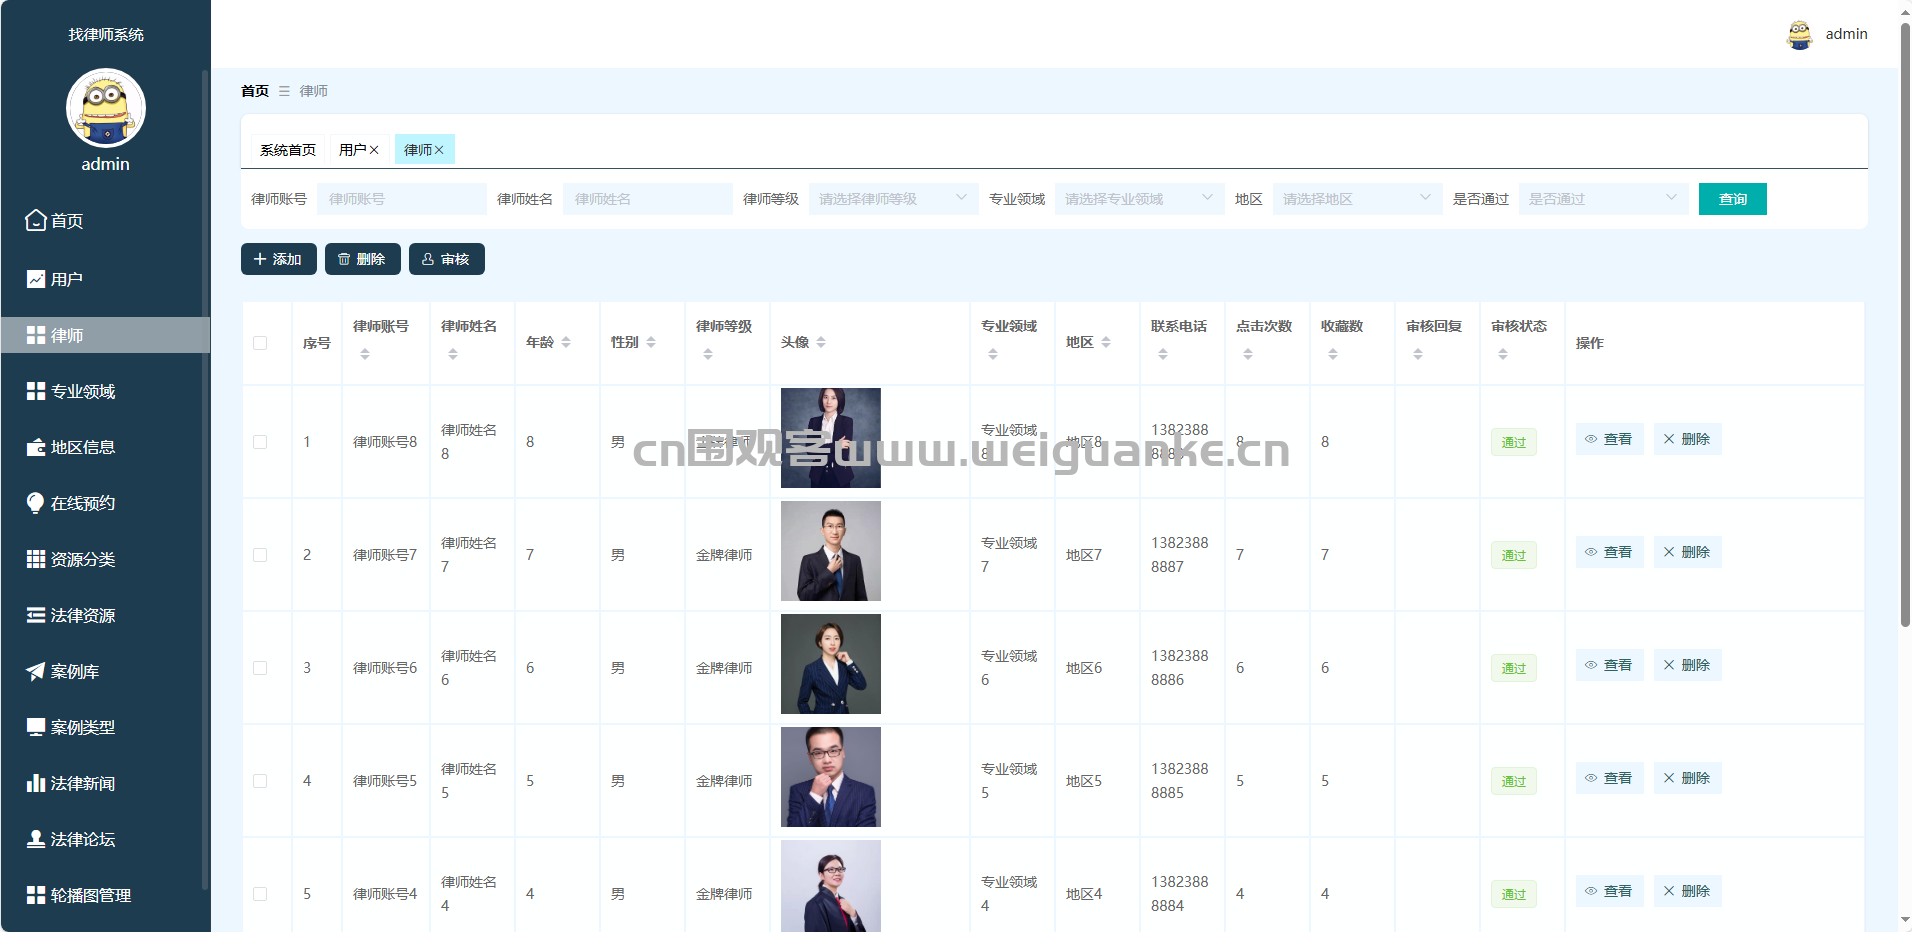The height and width of the screenshot is (932, 1912).
Task: Click the 添加 button
Action: [278, 259]
